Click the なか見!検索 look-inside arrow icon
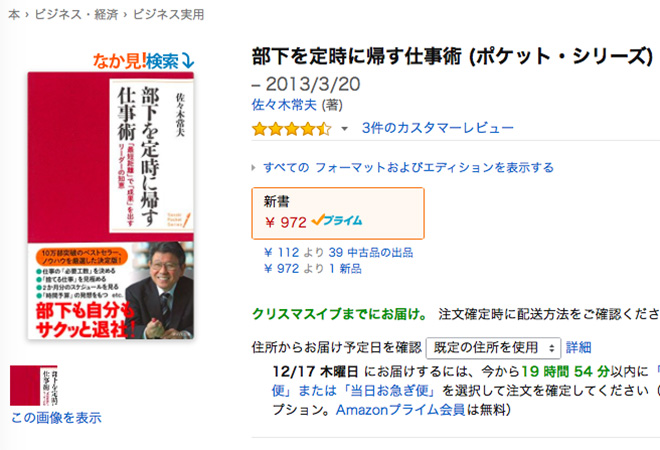 tap(187, 61)
